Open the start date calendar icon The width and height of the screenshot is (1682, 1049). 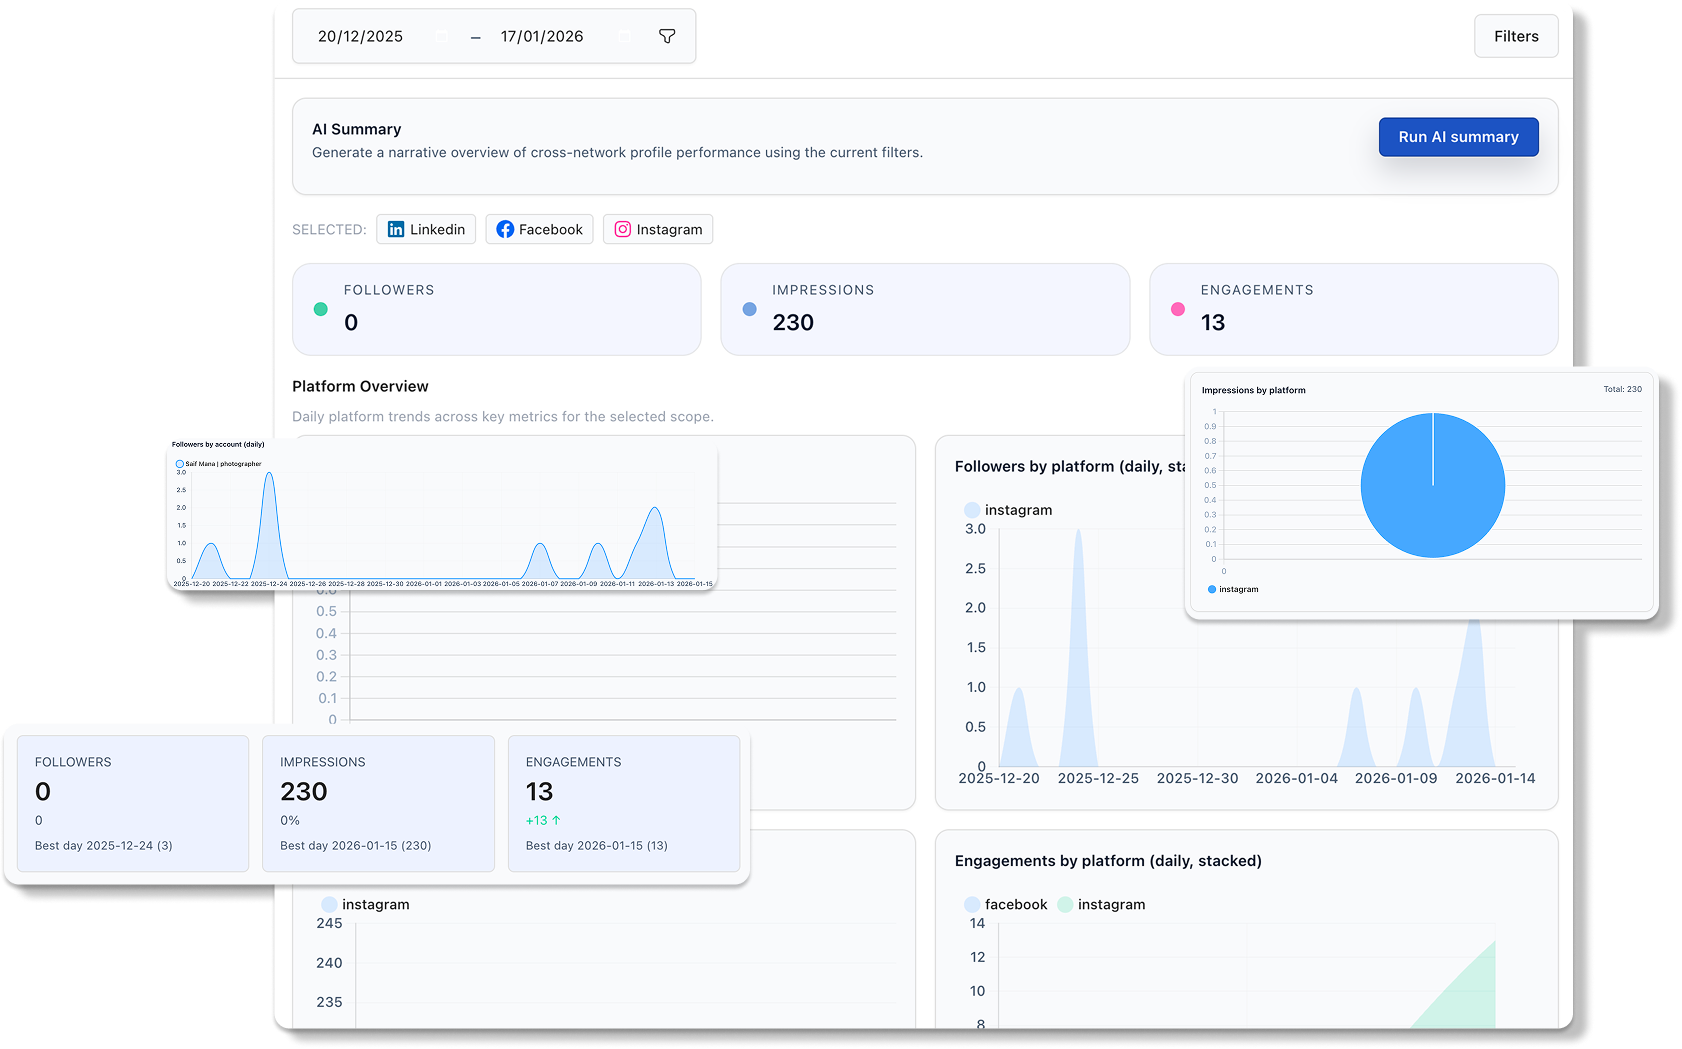pos(443,35)
